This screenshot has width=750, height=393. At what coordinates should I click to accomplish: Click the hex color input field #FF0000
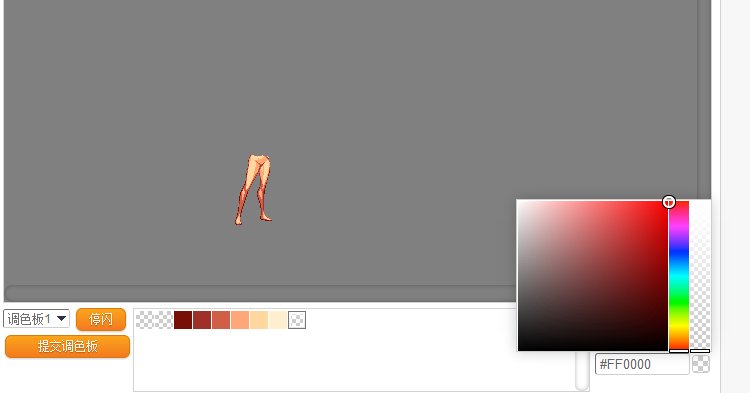[642, 364]
